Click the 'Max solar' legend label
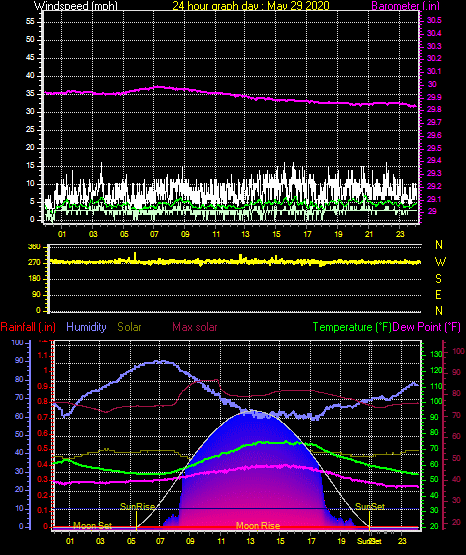 195,327
